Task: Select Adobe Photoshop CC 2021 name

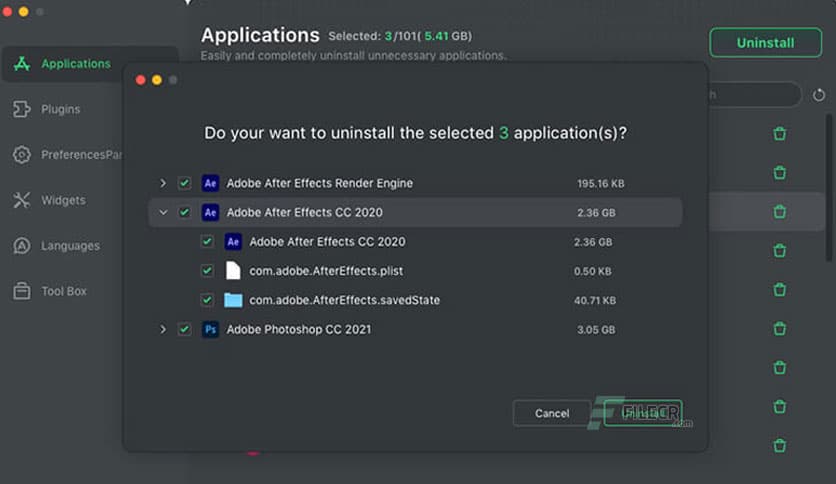Action: point(299,329)
